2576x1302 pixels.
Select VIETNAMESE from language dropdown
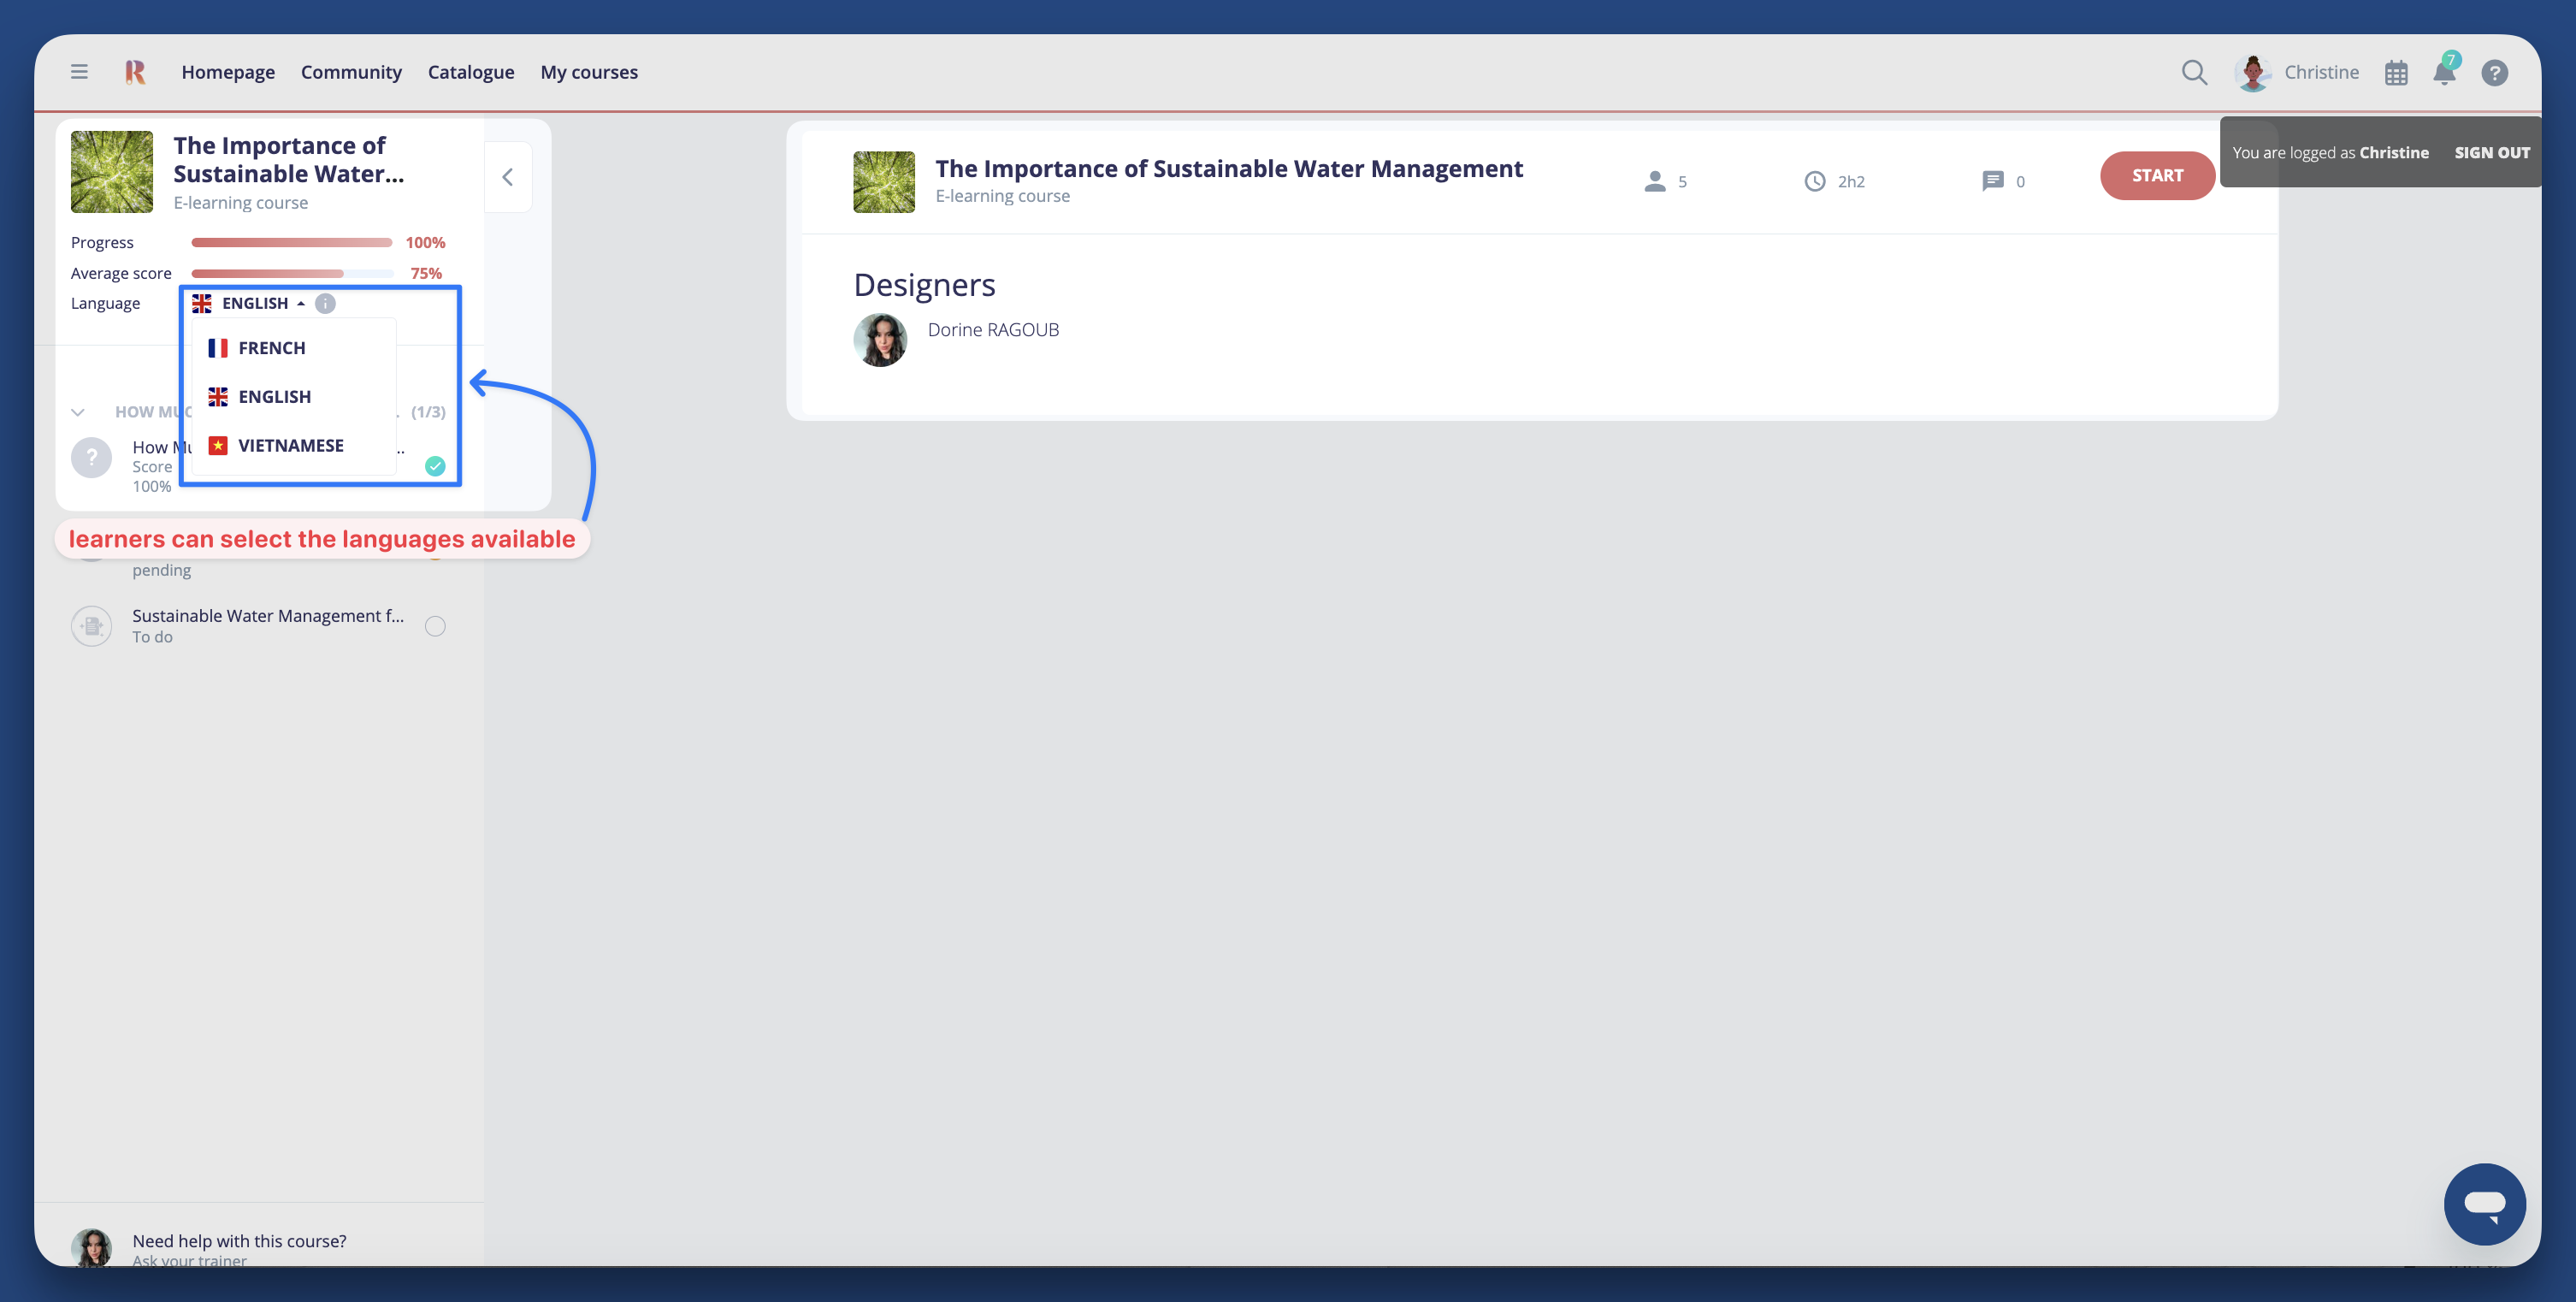290,445
